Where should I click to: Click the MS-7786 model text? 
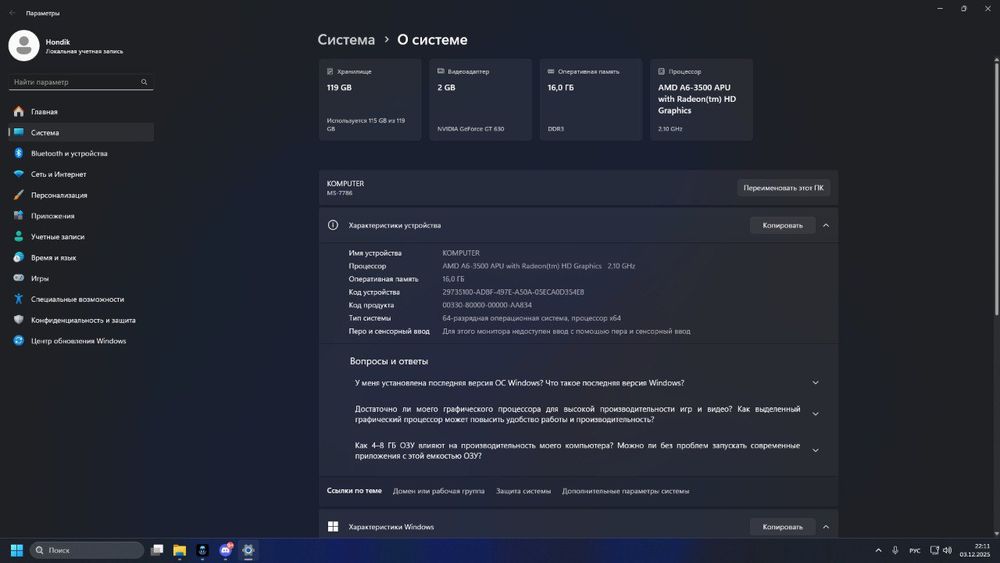coord(340,193)
